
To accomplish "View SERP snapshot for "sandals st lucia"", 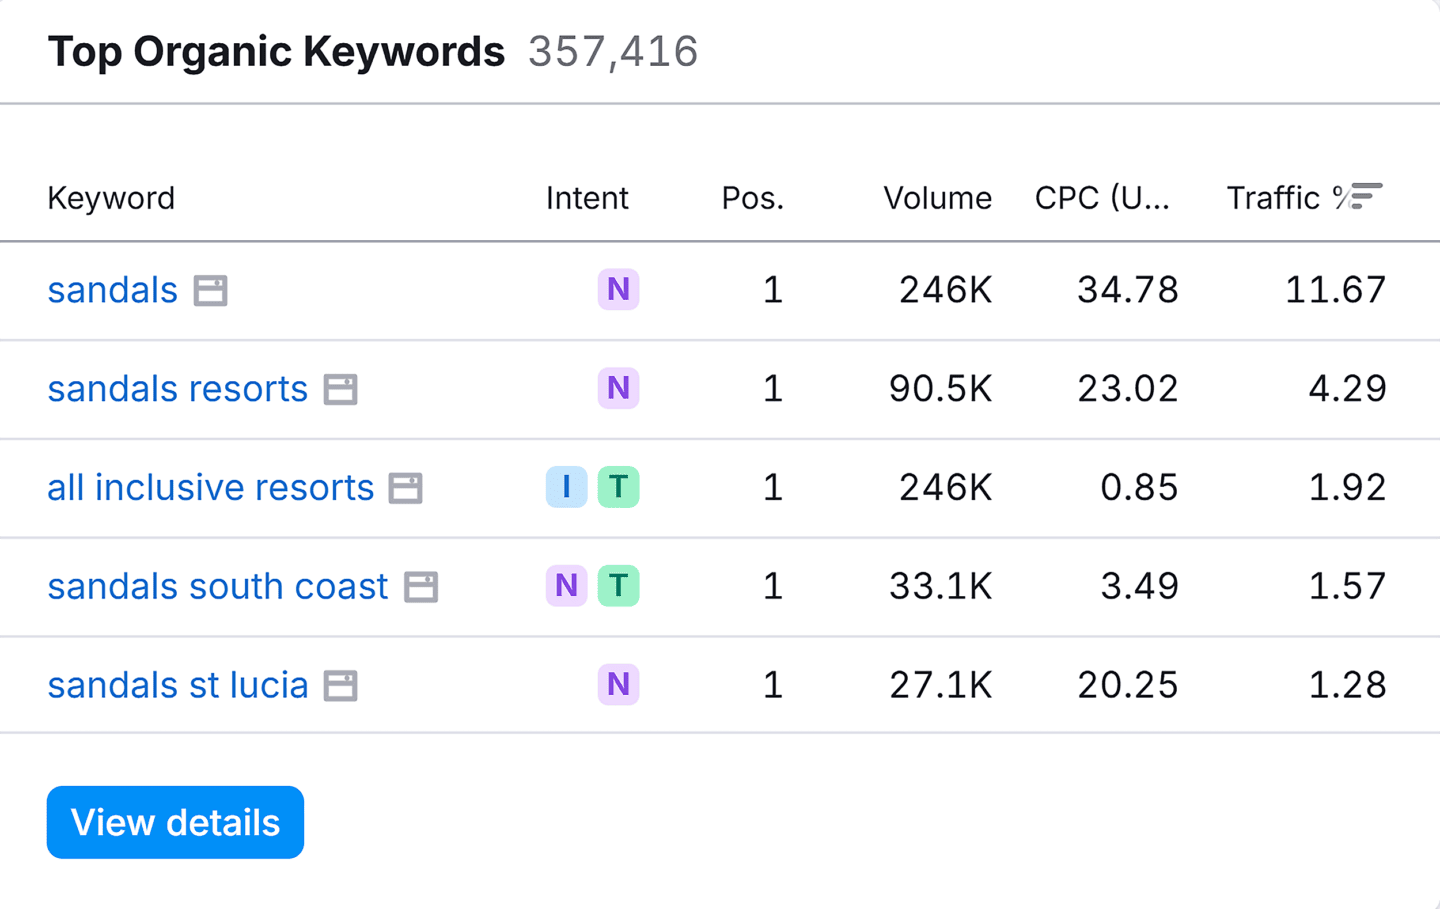I will 341,685.
